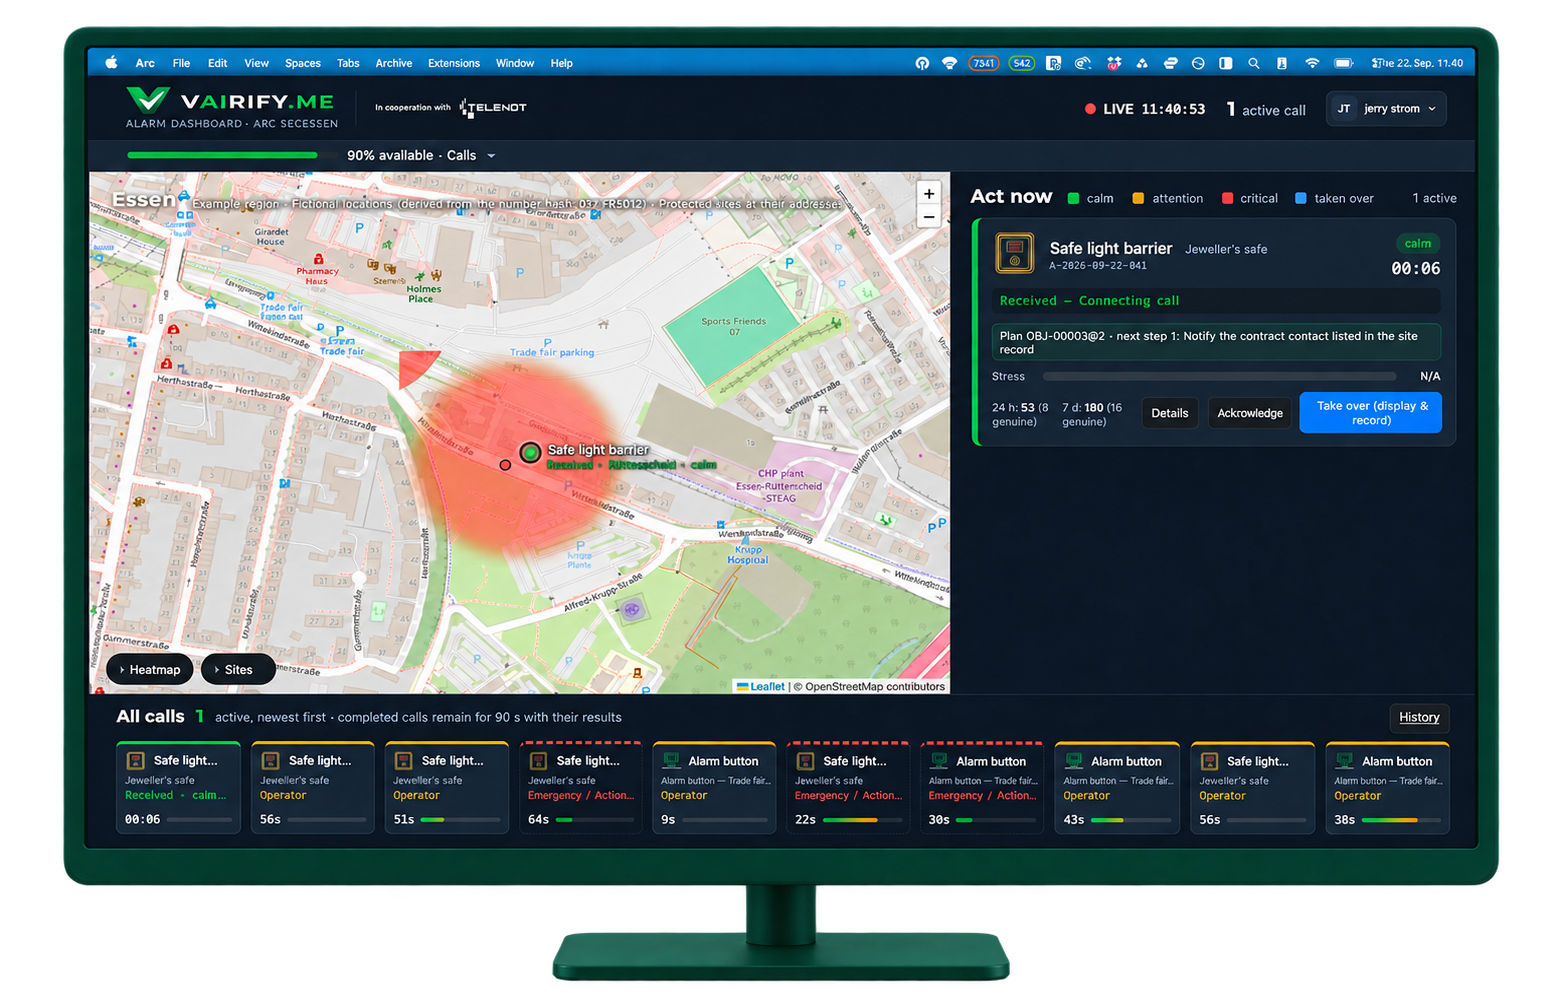This screenshot has width=1561, height=1007.
Task: Expand the Sites map layer
Action: pyautogui.click(x=238, y=669)
